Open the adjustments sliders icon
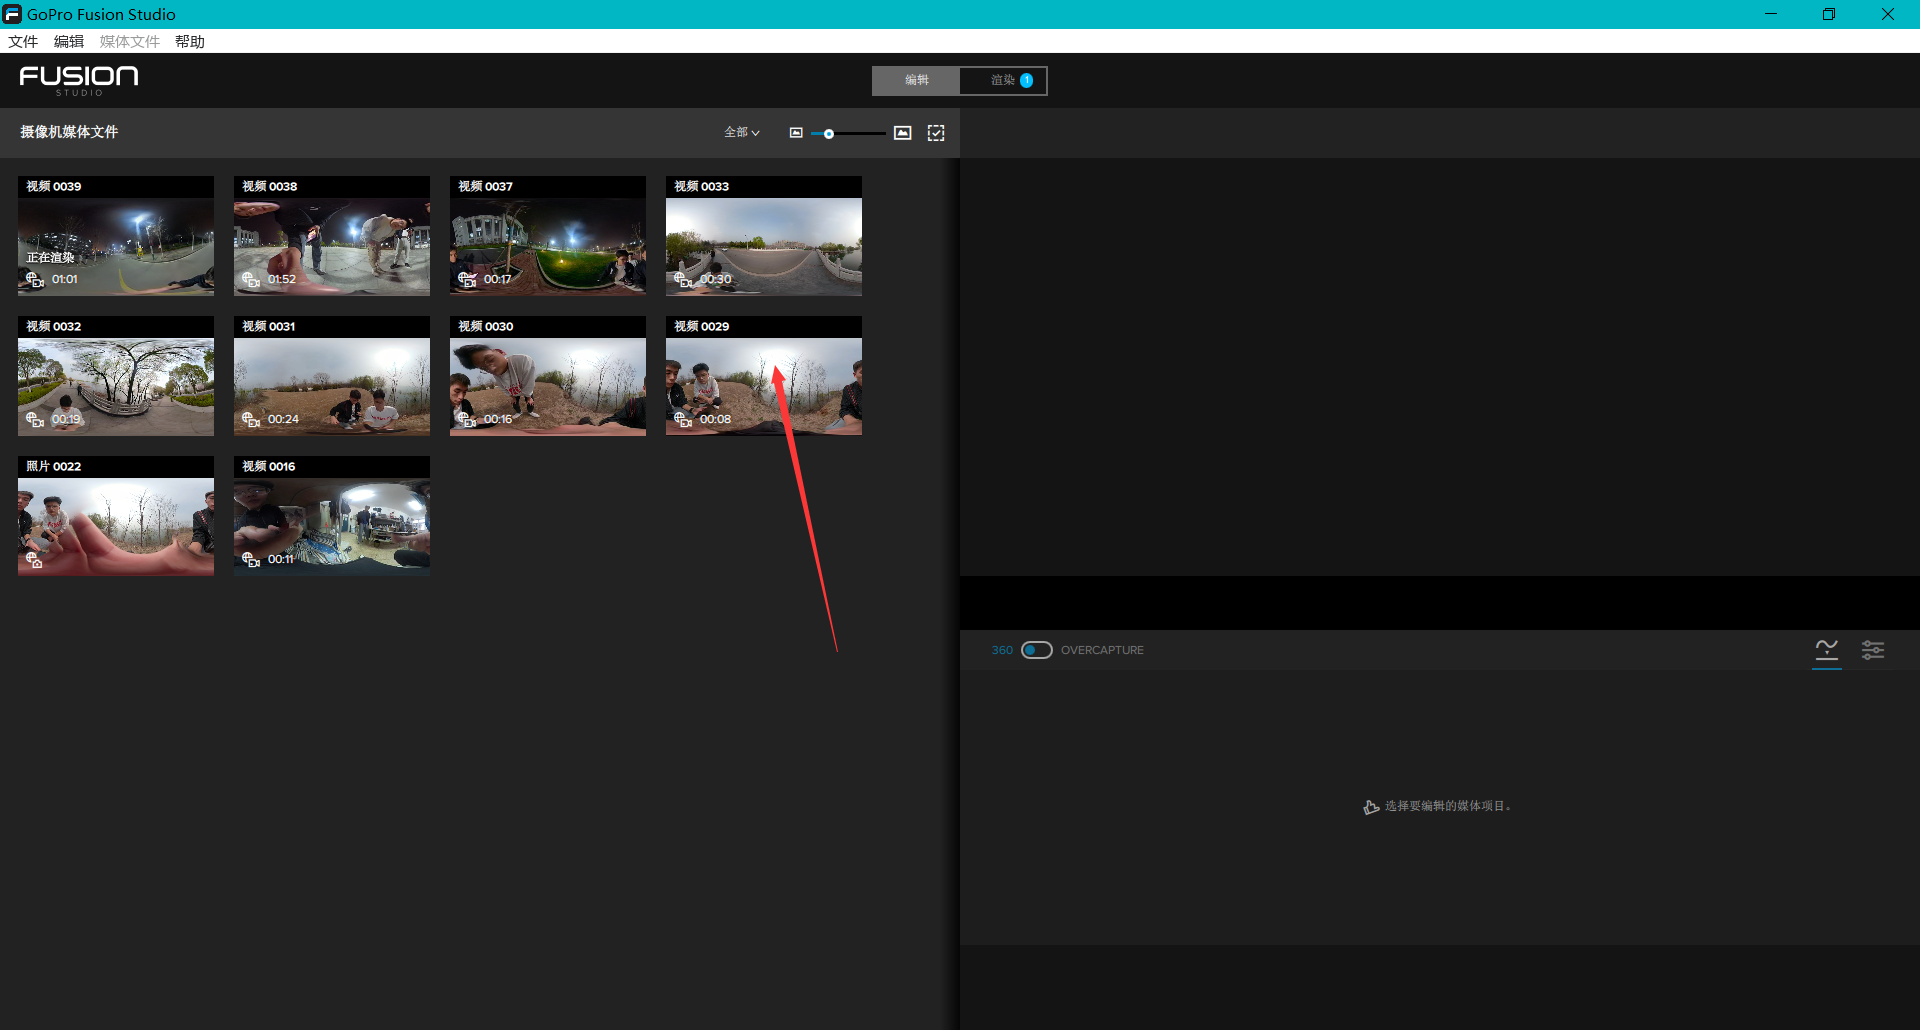 [1873, 650]
